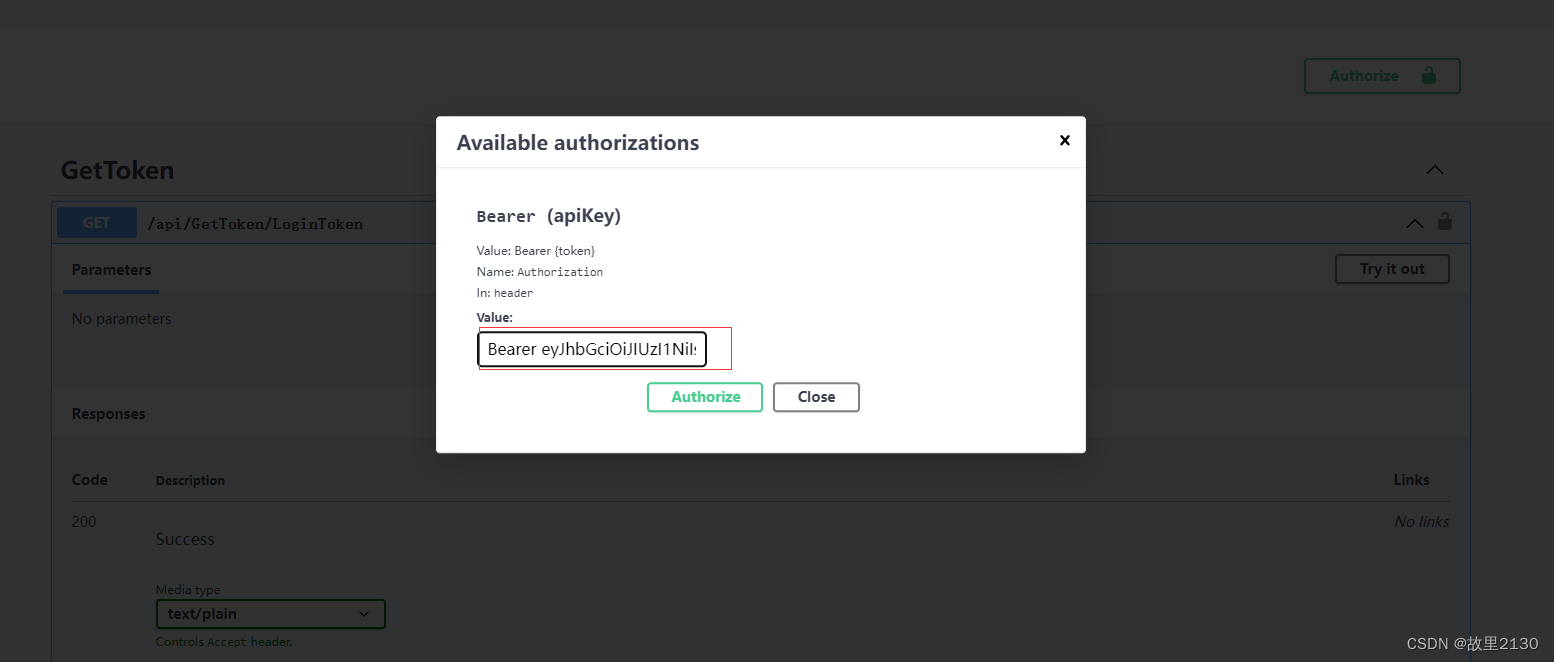Click the 'No links' text
This screenshot has height=662, width=1554.
[x=1421, y=521]
